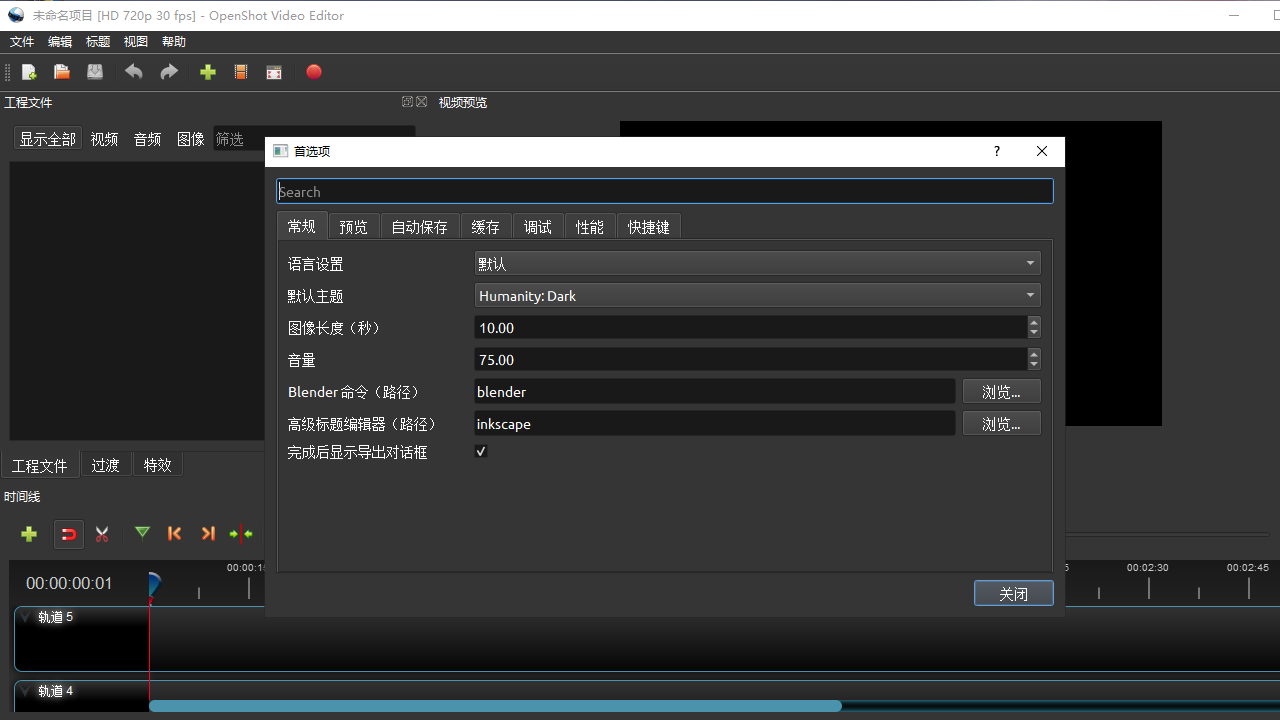
Task: Increase 音量 with the stepper arrow
Action: [1033, 354]
